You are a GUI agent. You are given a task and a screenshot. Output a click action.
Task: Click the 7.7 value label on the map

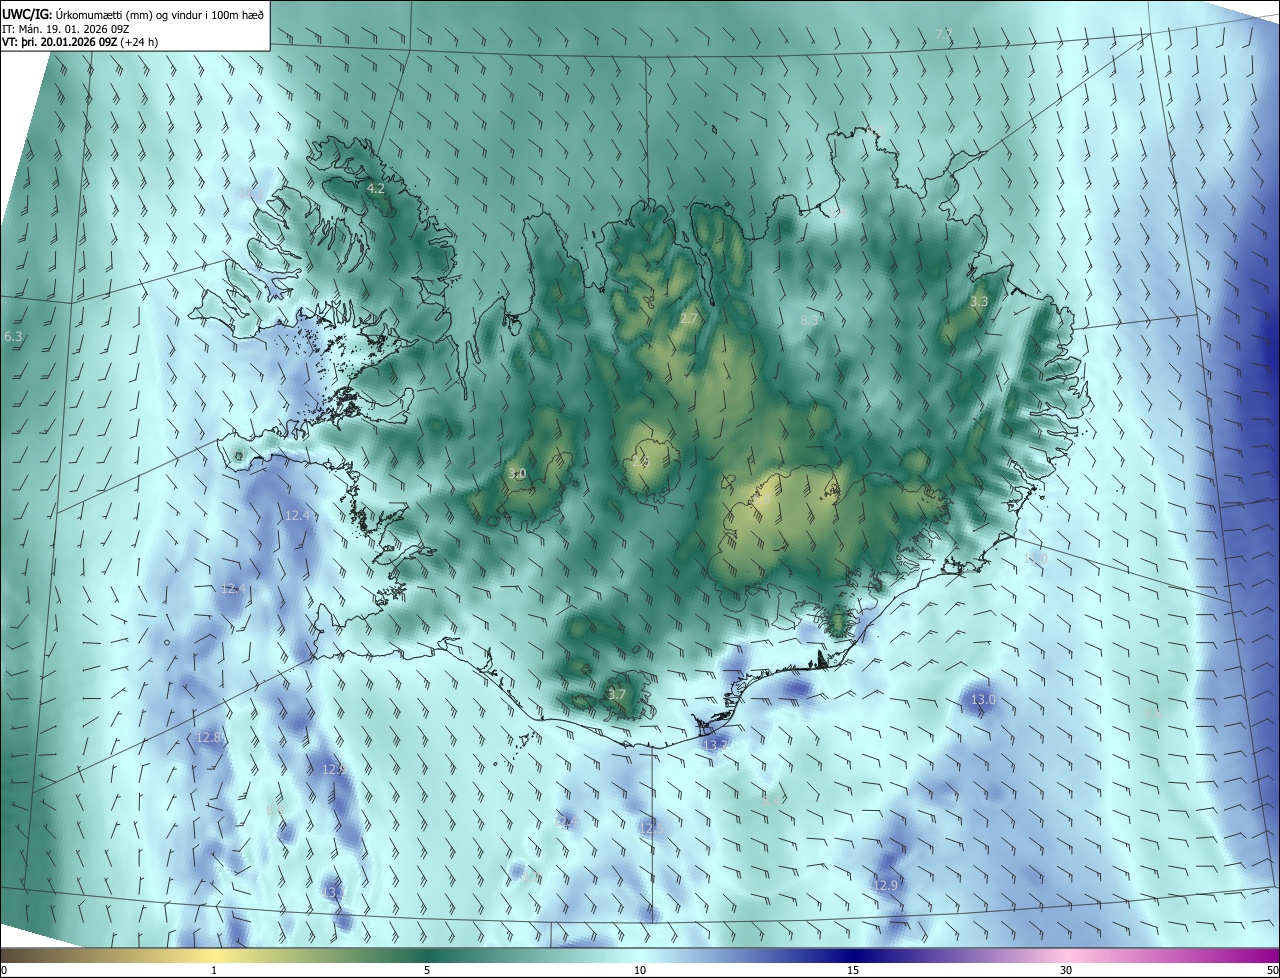coord(944,35)
